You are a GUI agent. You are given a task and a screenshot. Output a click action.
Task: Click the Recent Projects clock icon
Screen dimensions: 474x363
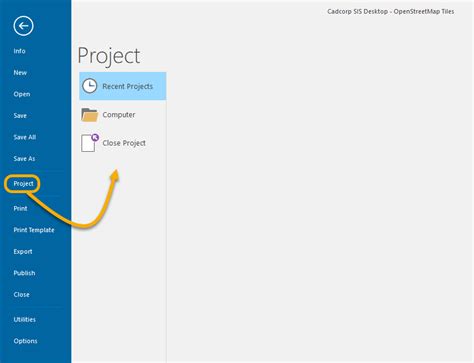click(x=90, y=86)
